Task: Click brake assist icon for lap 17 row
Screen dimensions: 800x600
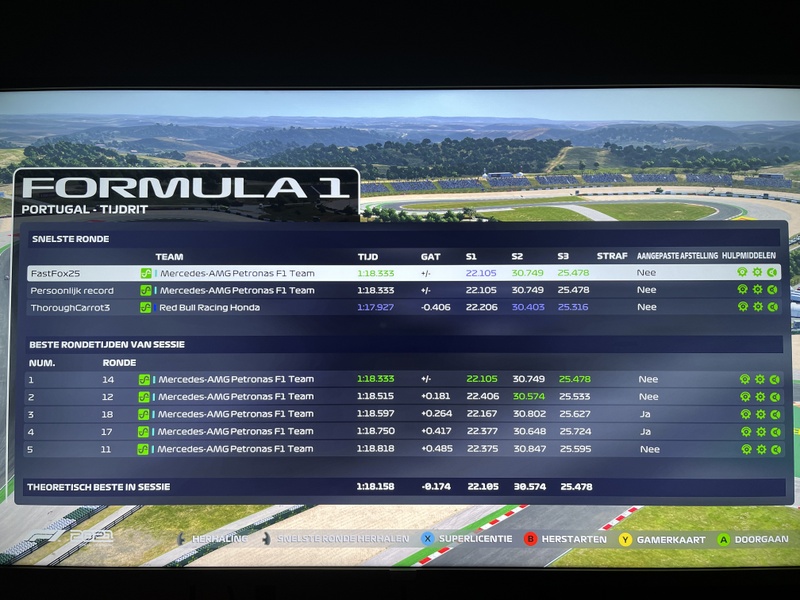Action: [776, 432]
